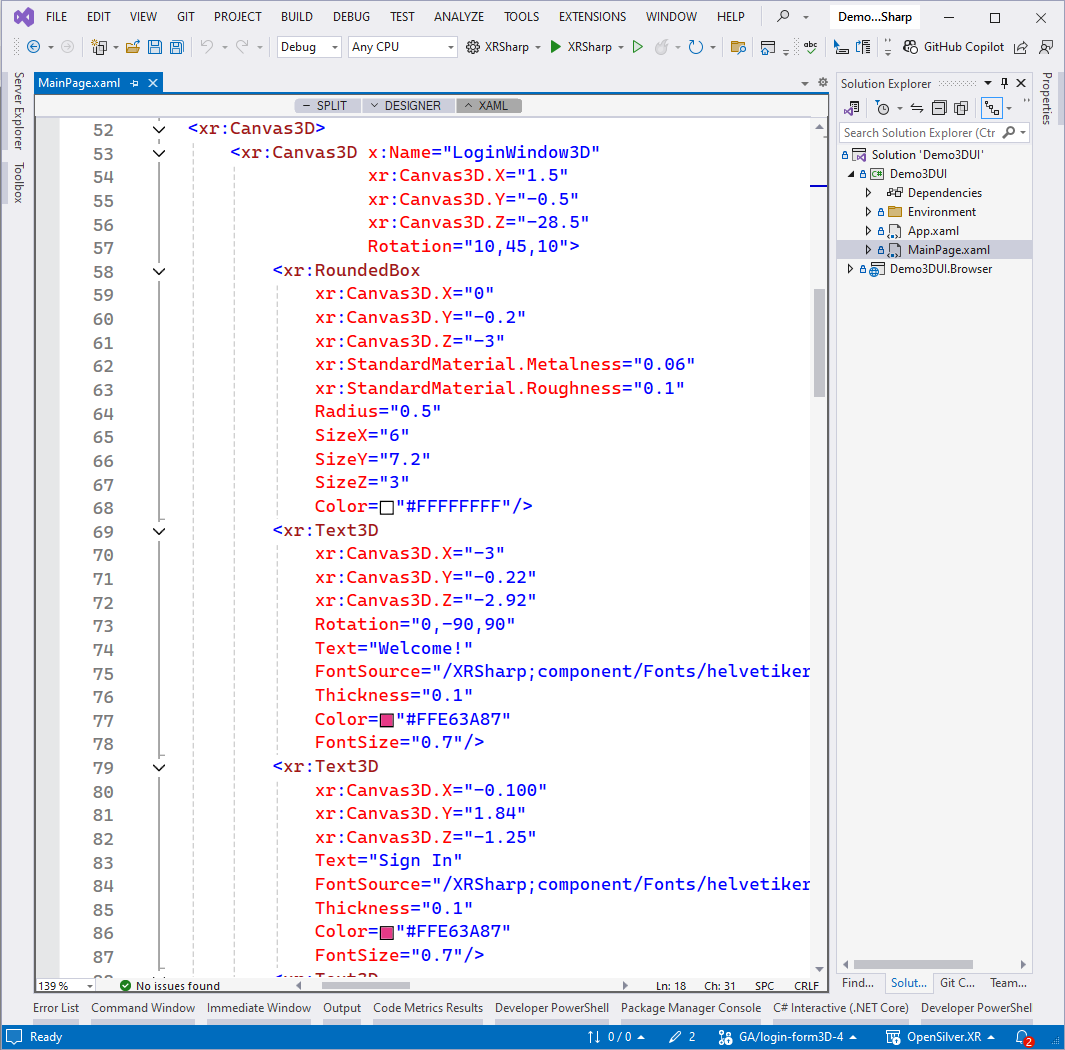Open the Toolbox side panel tab
The height and width of the screenshot is (1050, 1065).
18,182
